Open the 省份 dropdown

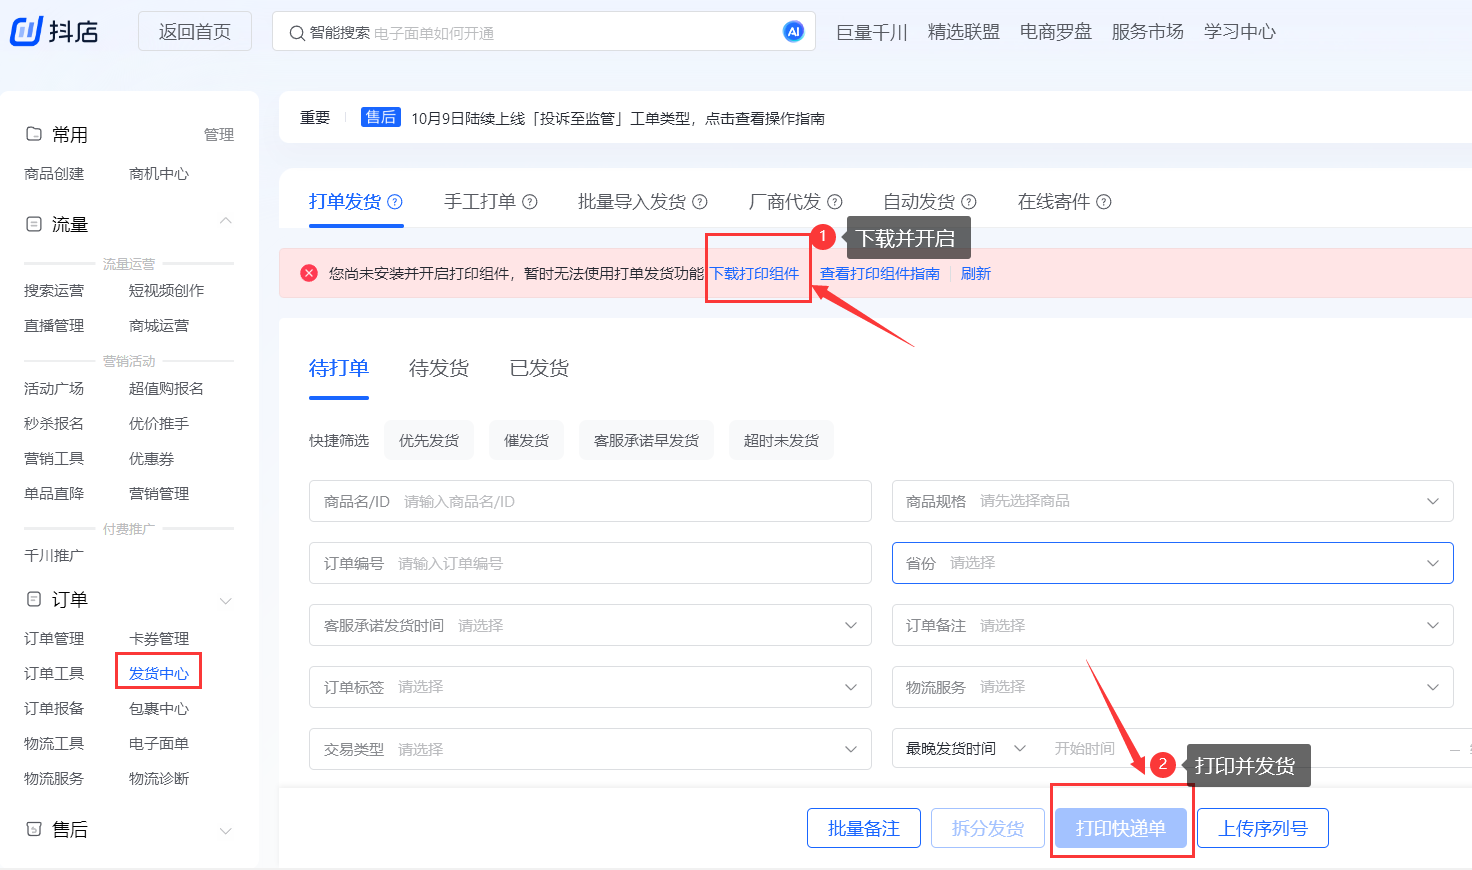[1172, 563]
